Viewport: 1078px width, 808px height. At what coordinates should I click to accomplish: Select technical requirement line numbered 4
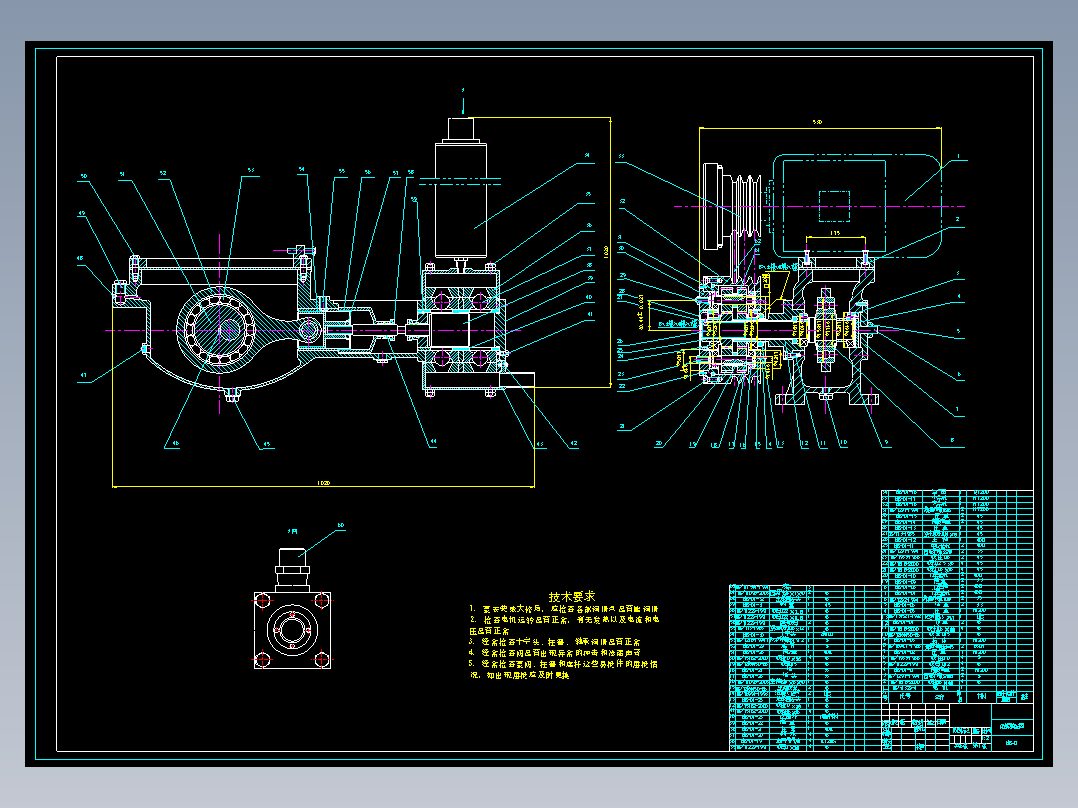coord(555,653)
